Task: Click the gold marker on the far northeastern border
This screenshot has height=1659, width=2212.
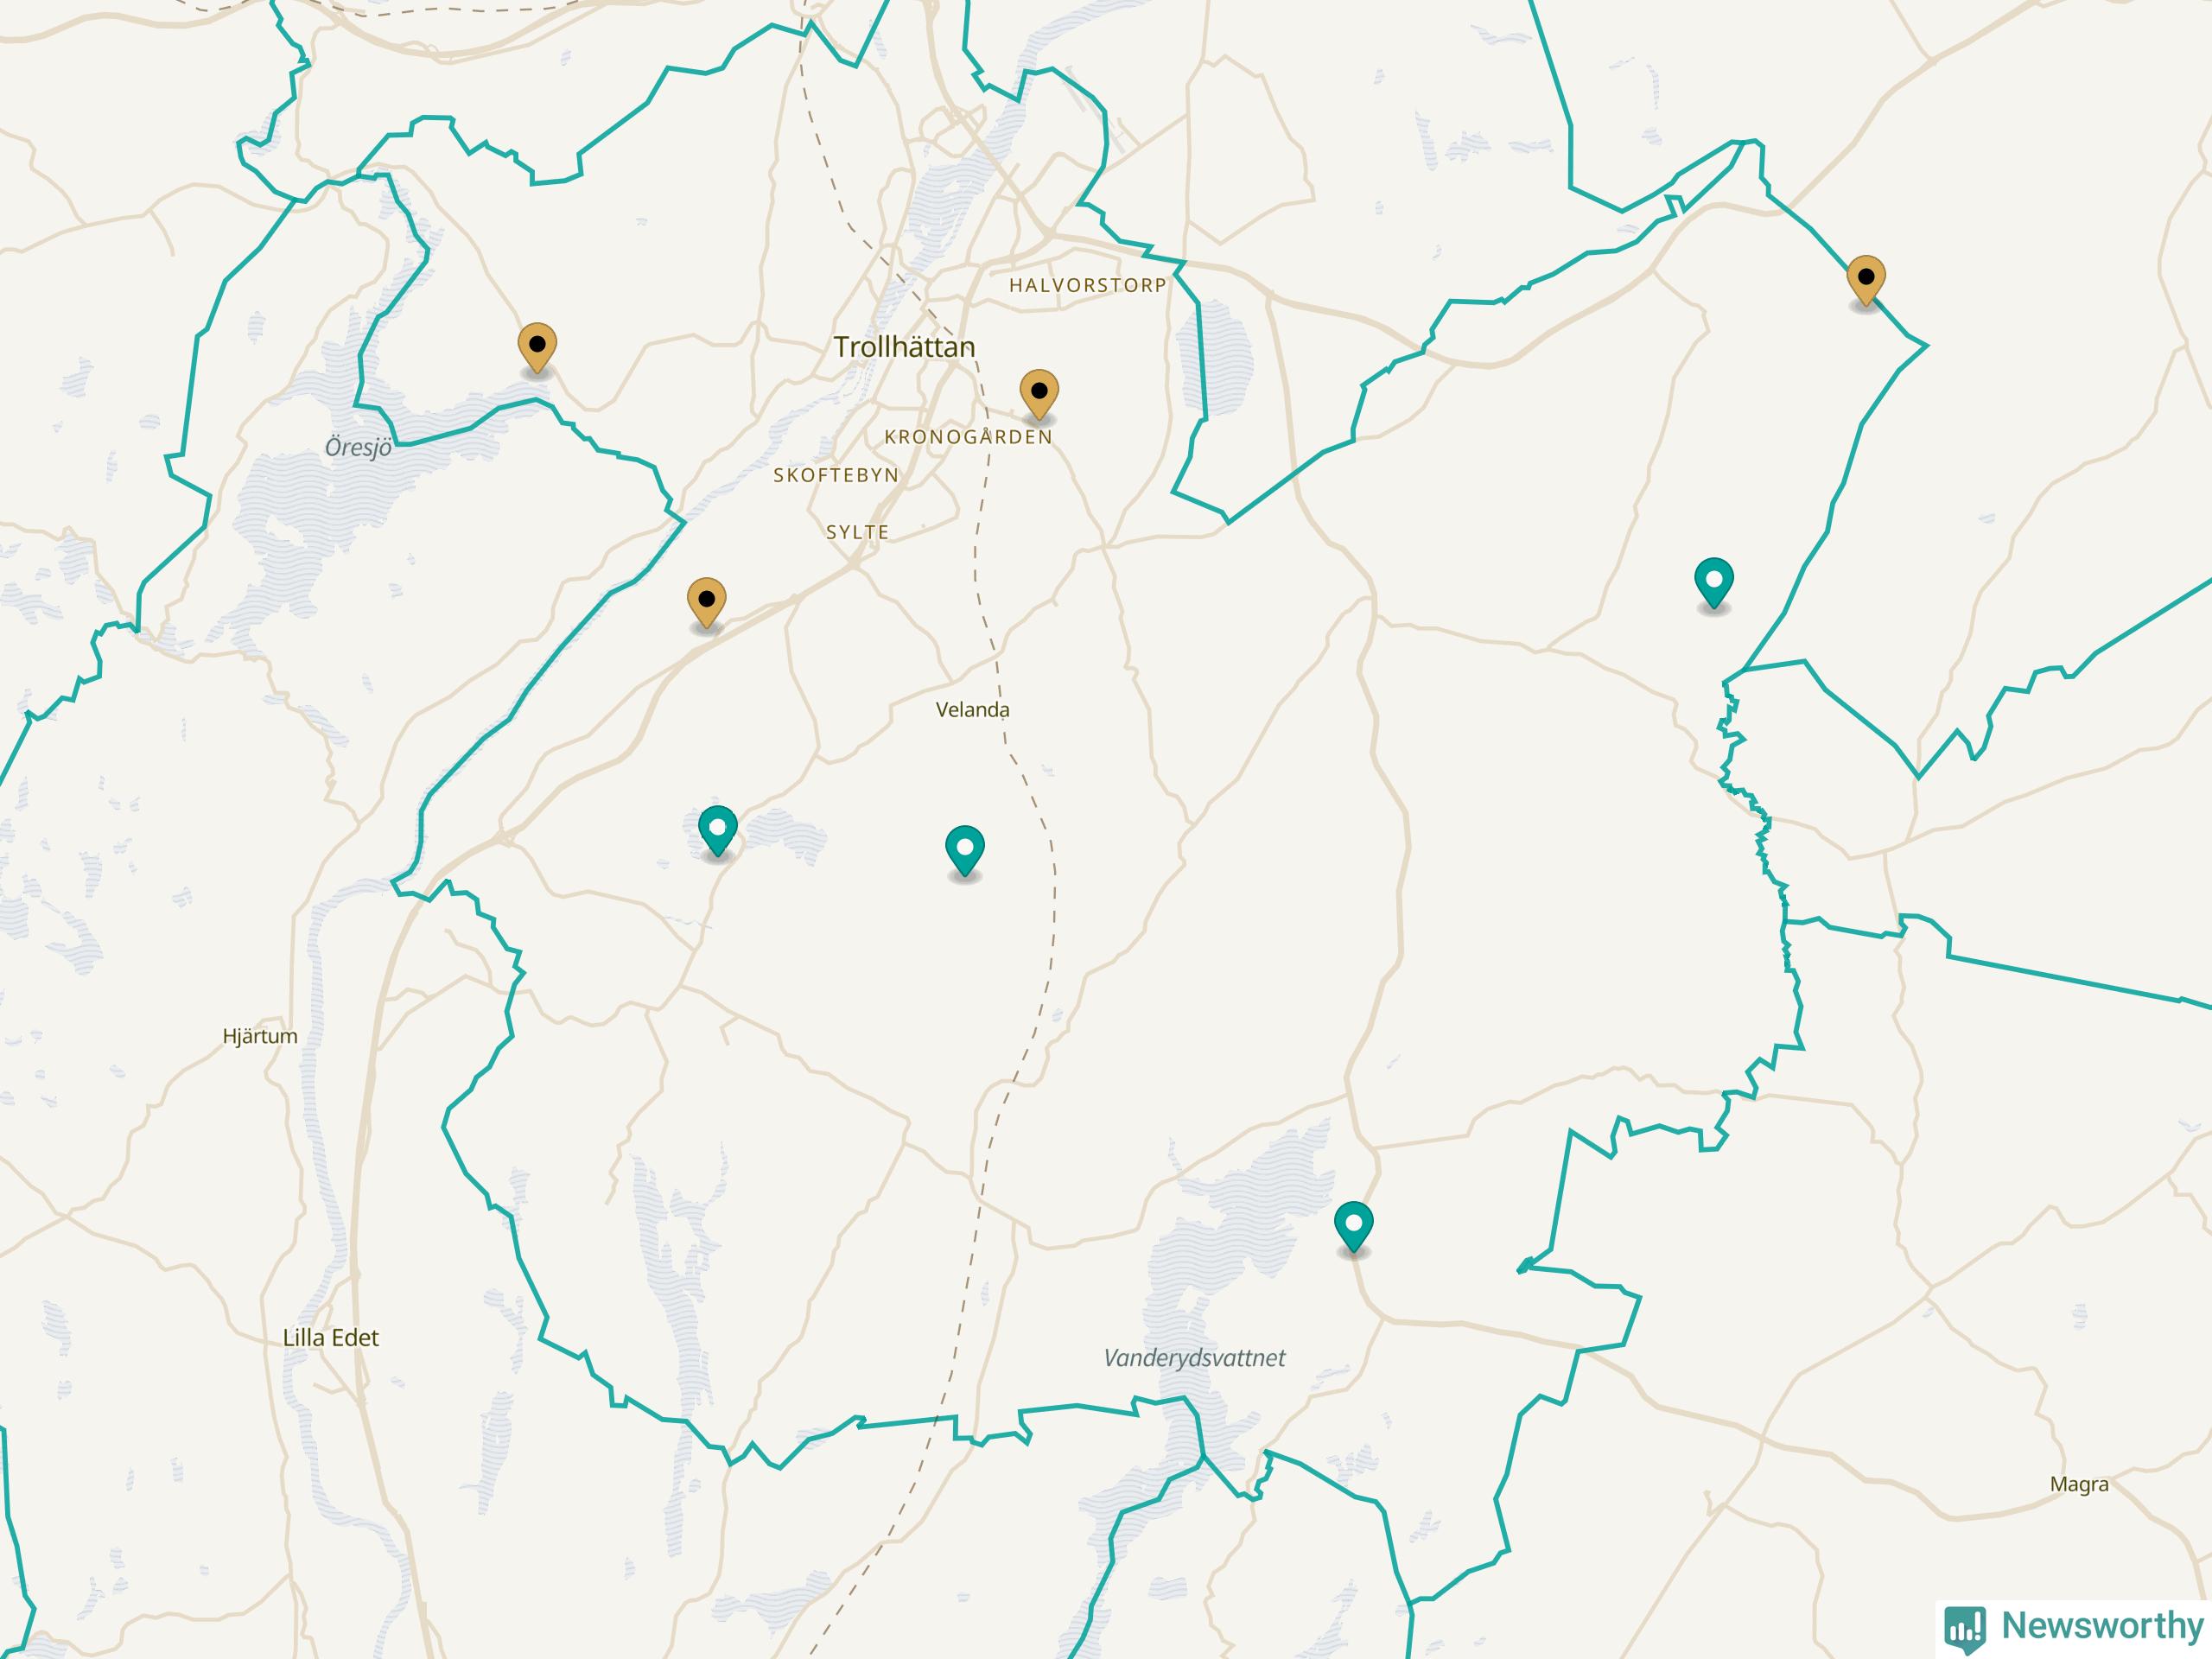Action: pos(1866,281)
